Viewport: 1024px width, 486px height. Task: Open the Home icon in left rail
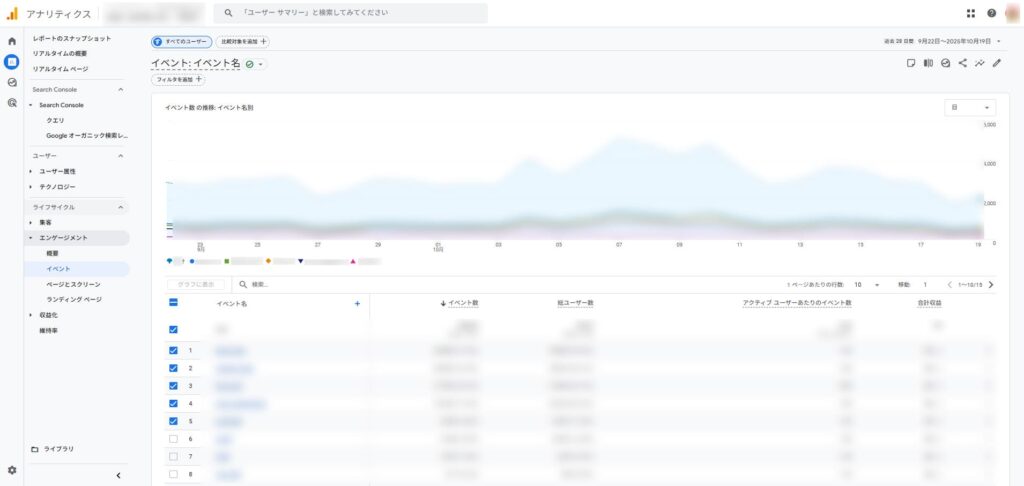click(x=12, y=41)
